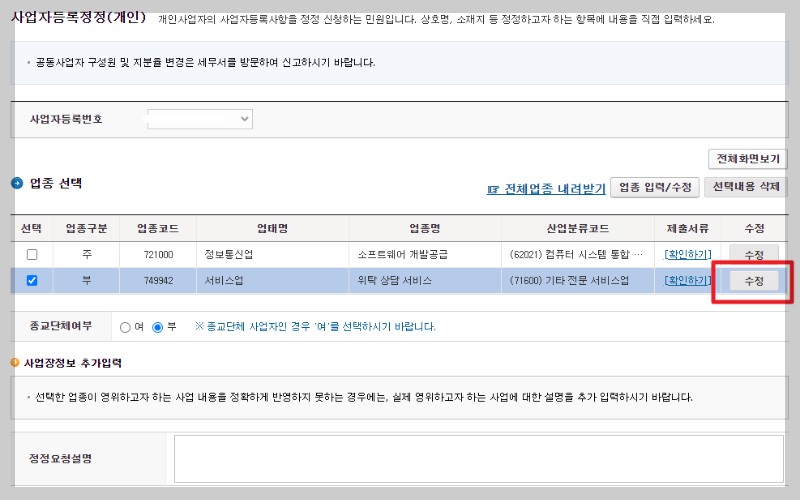Select 여 for 종교단체여부

[x=125, y=328]
